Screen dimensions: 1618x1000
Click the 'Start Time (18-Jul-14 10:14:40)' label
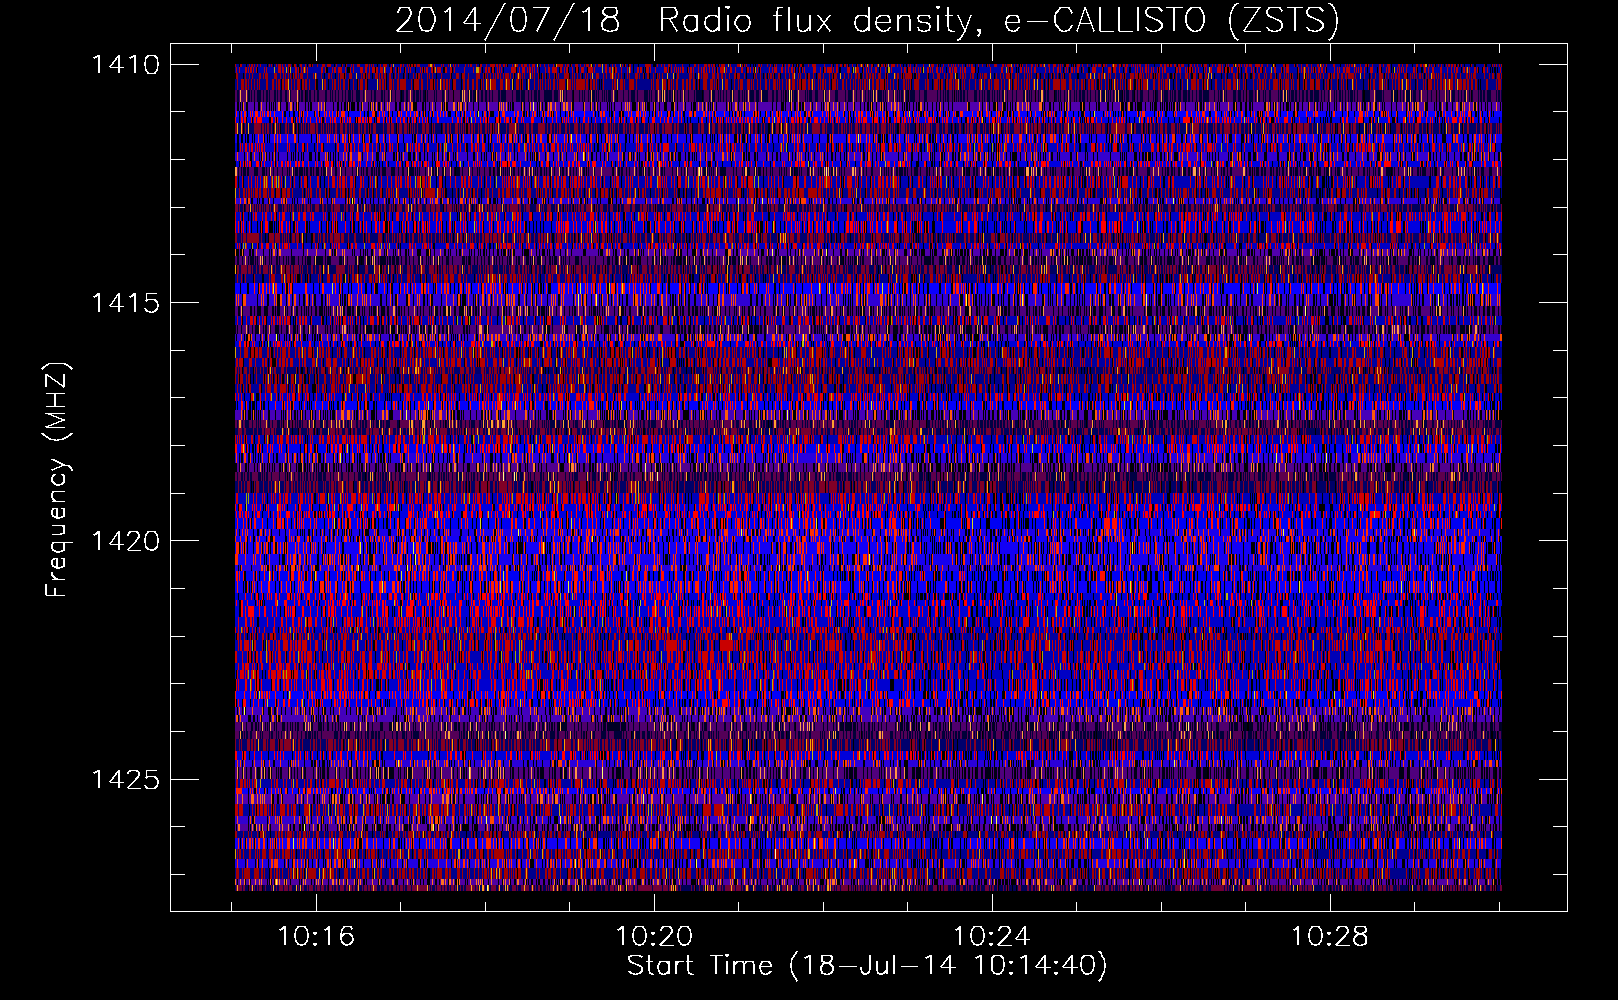(867, 966)
